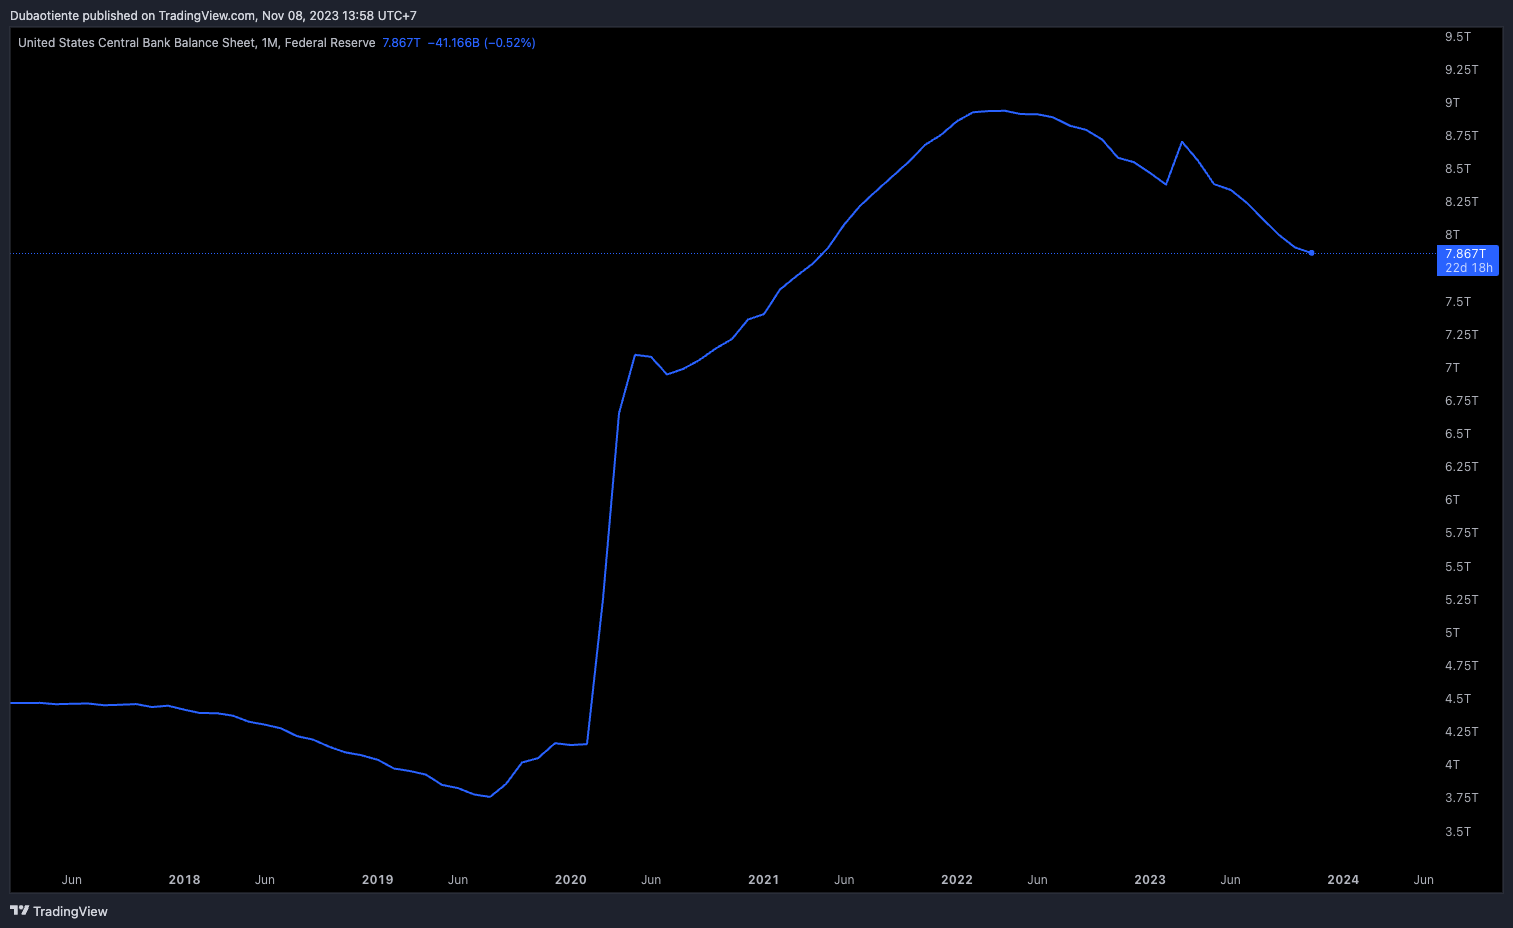Viewport: 1513px width, 928px height.
Task: Click the 4T price axis label
Action: (1452, 765)
